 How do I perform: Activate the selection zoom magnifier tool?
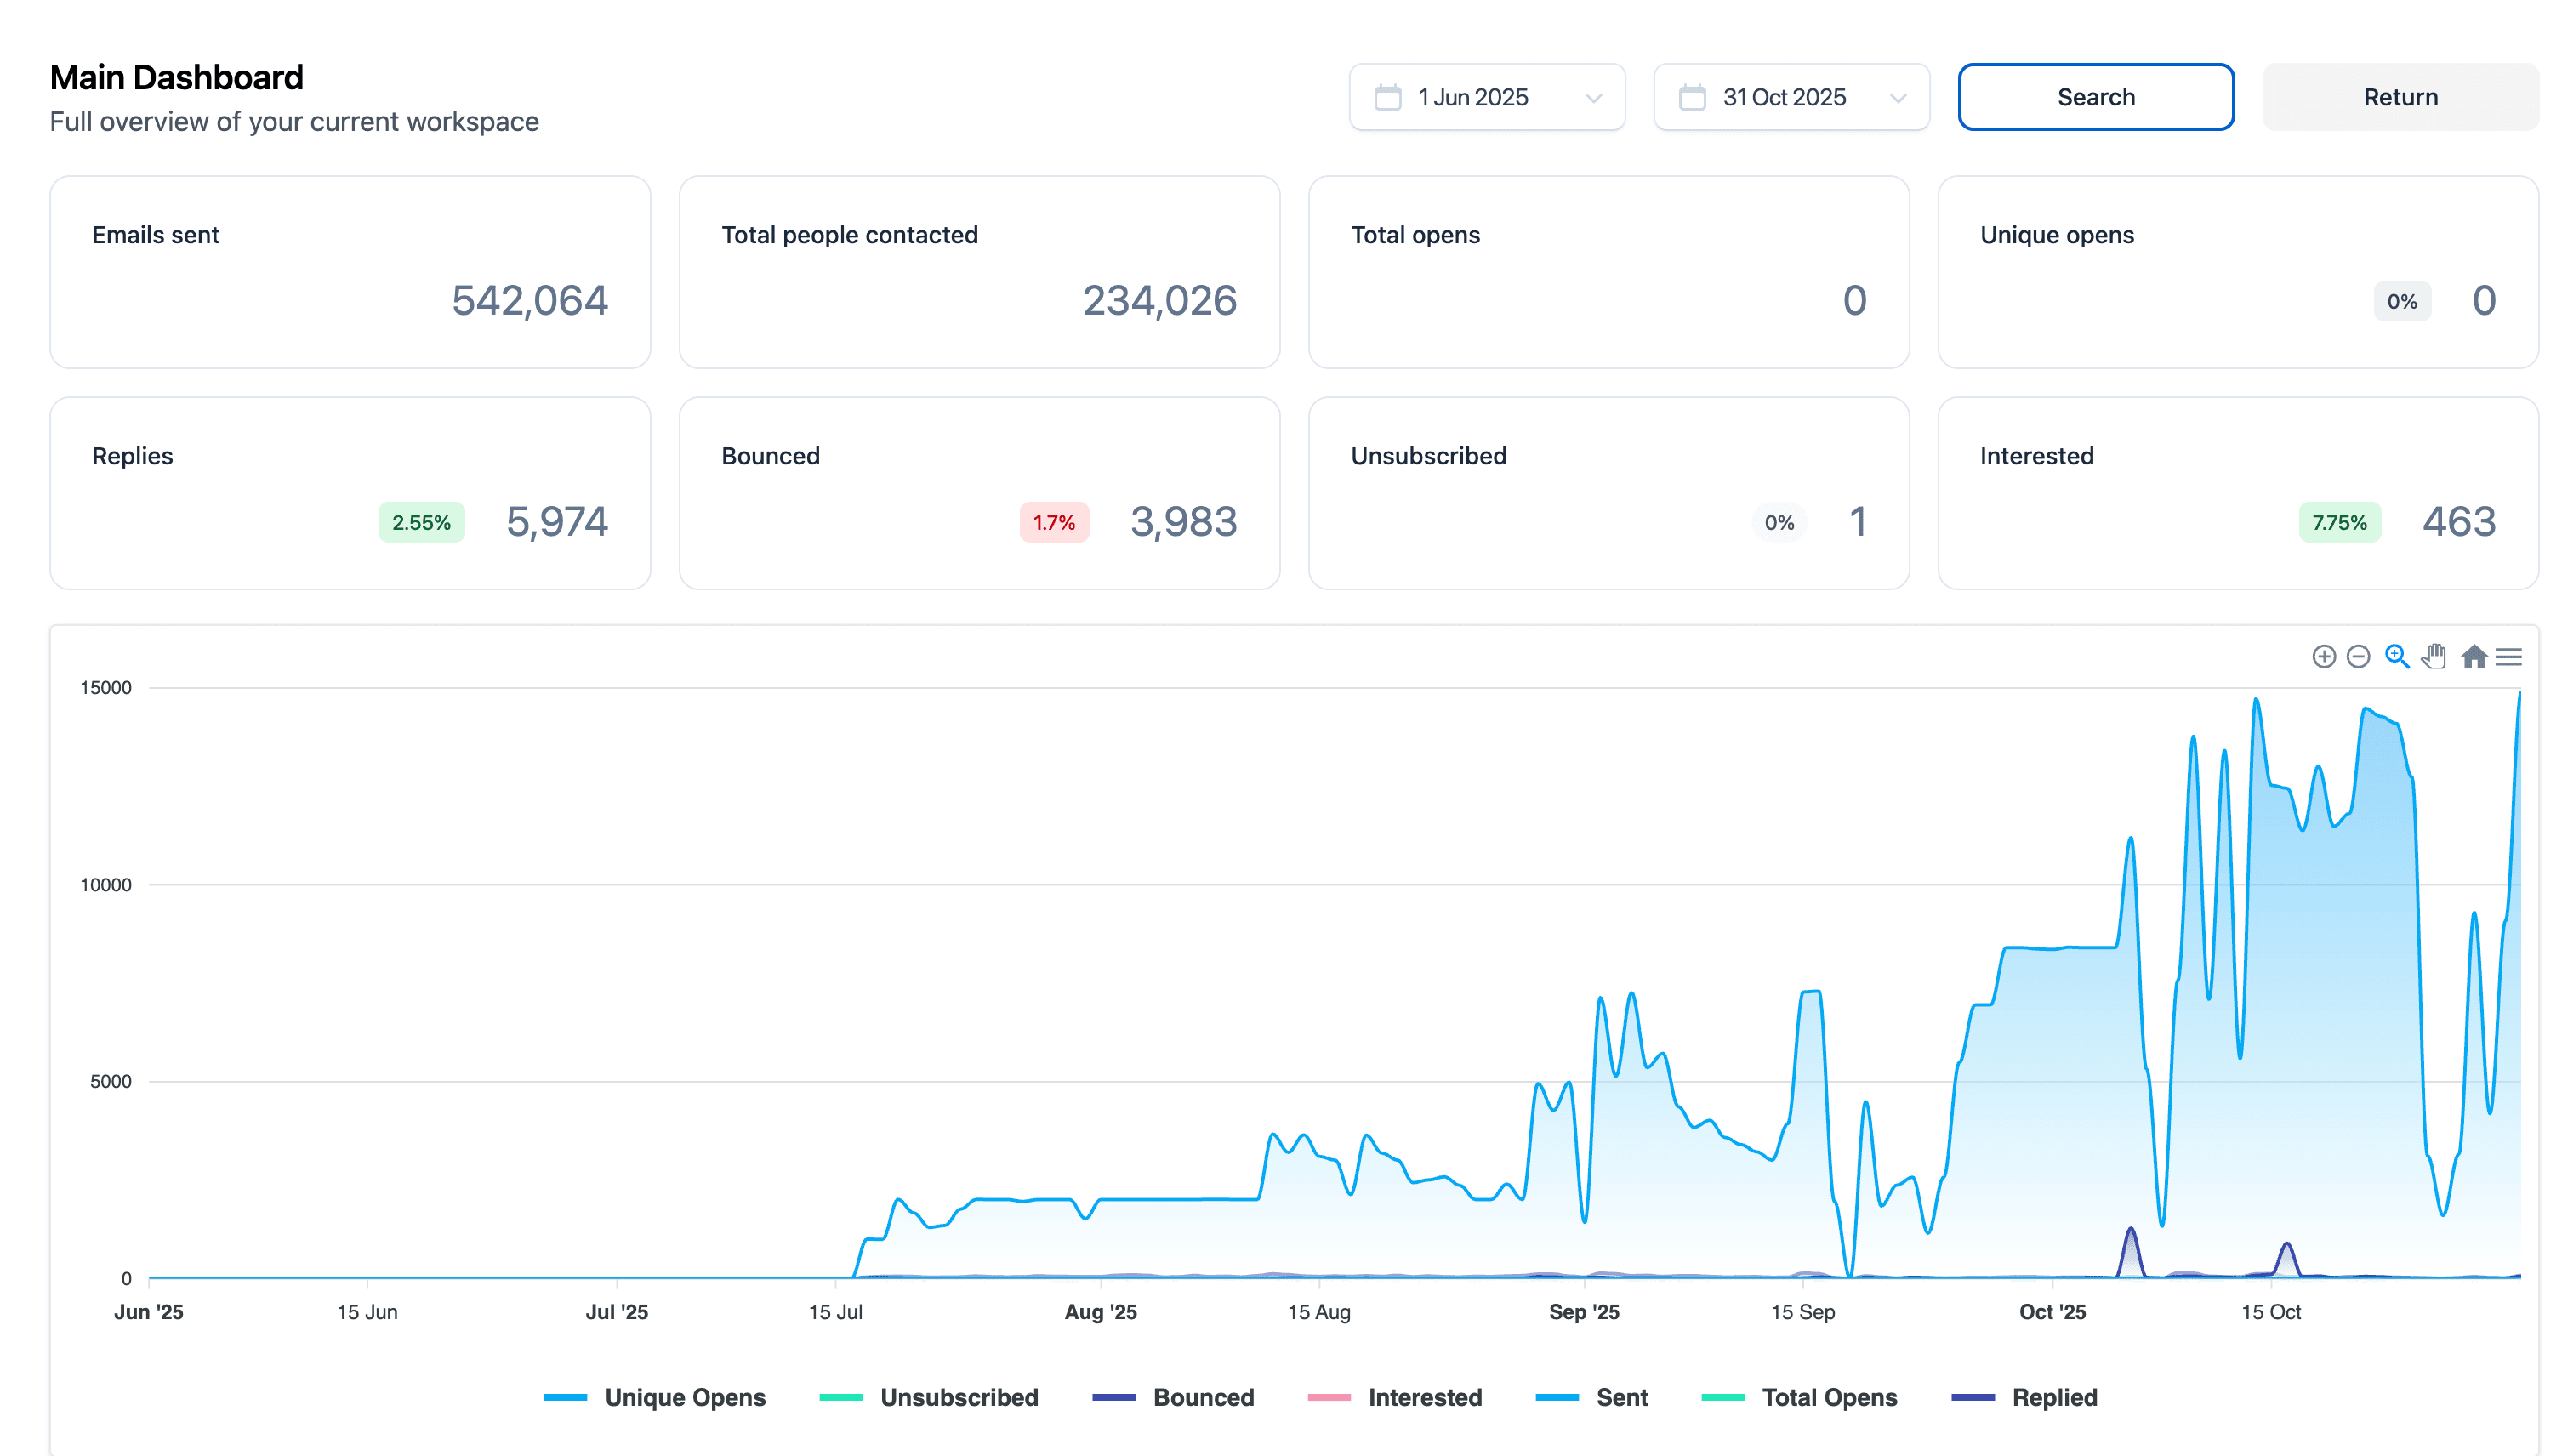(x=2396, y=656)
